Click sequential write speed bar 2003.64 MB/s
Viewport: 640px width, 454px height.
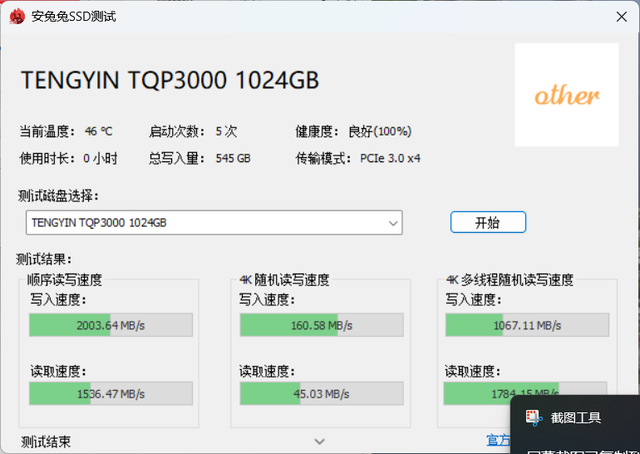click(111, 325)
